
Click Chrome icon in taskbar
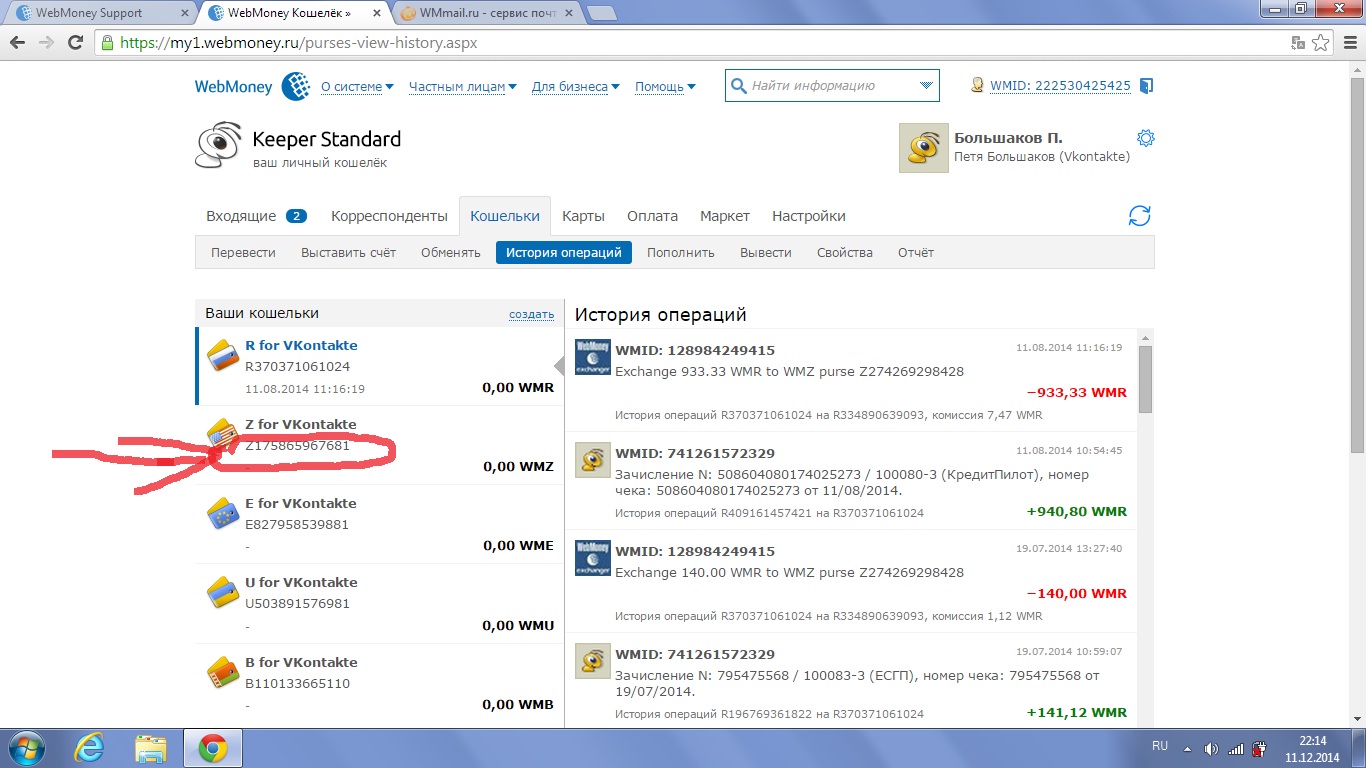[212, 748]
